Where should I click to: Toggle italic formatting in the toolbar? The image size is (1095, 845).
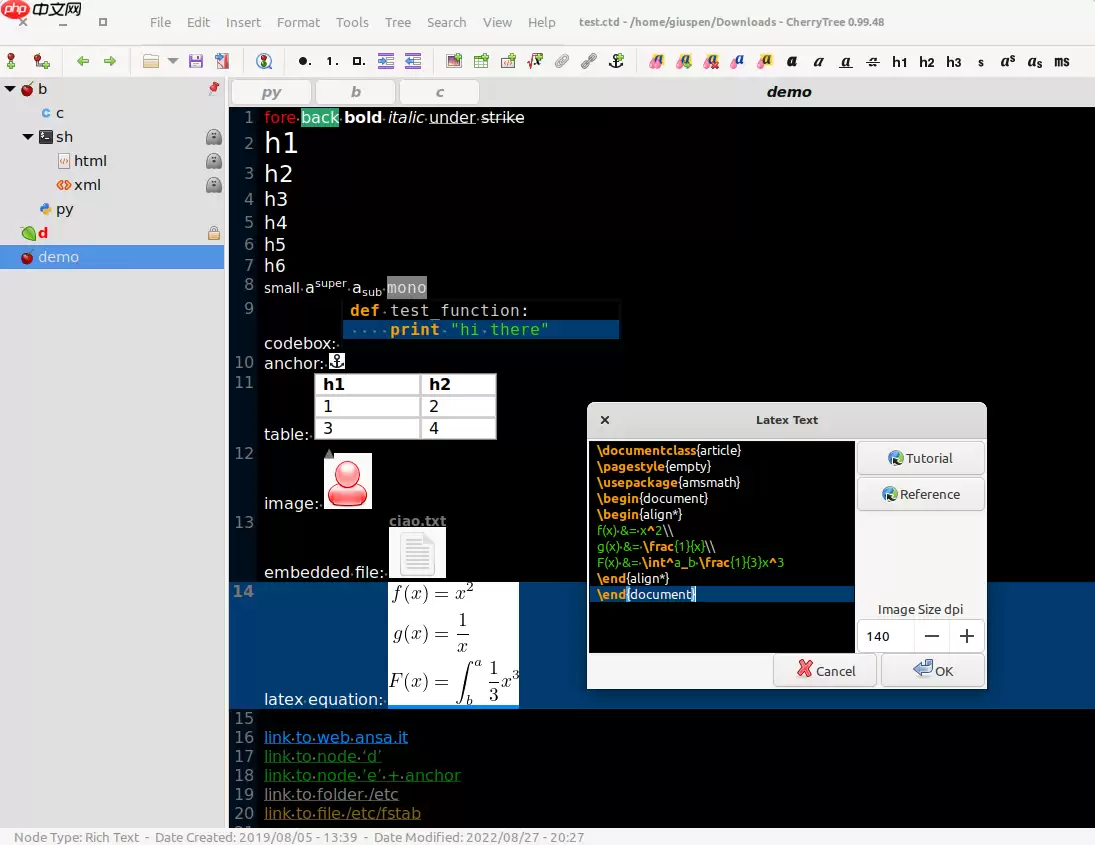tap(818, 61)
